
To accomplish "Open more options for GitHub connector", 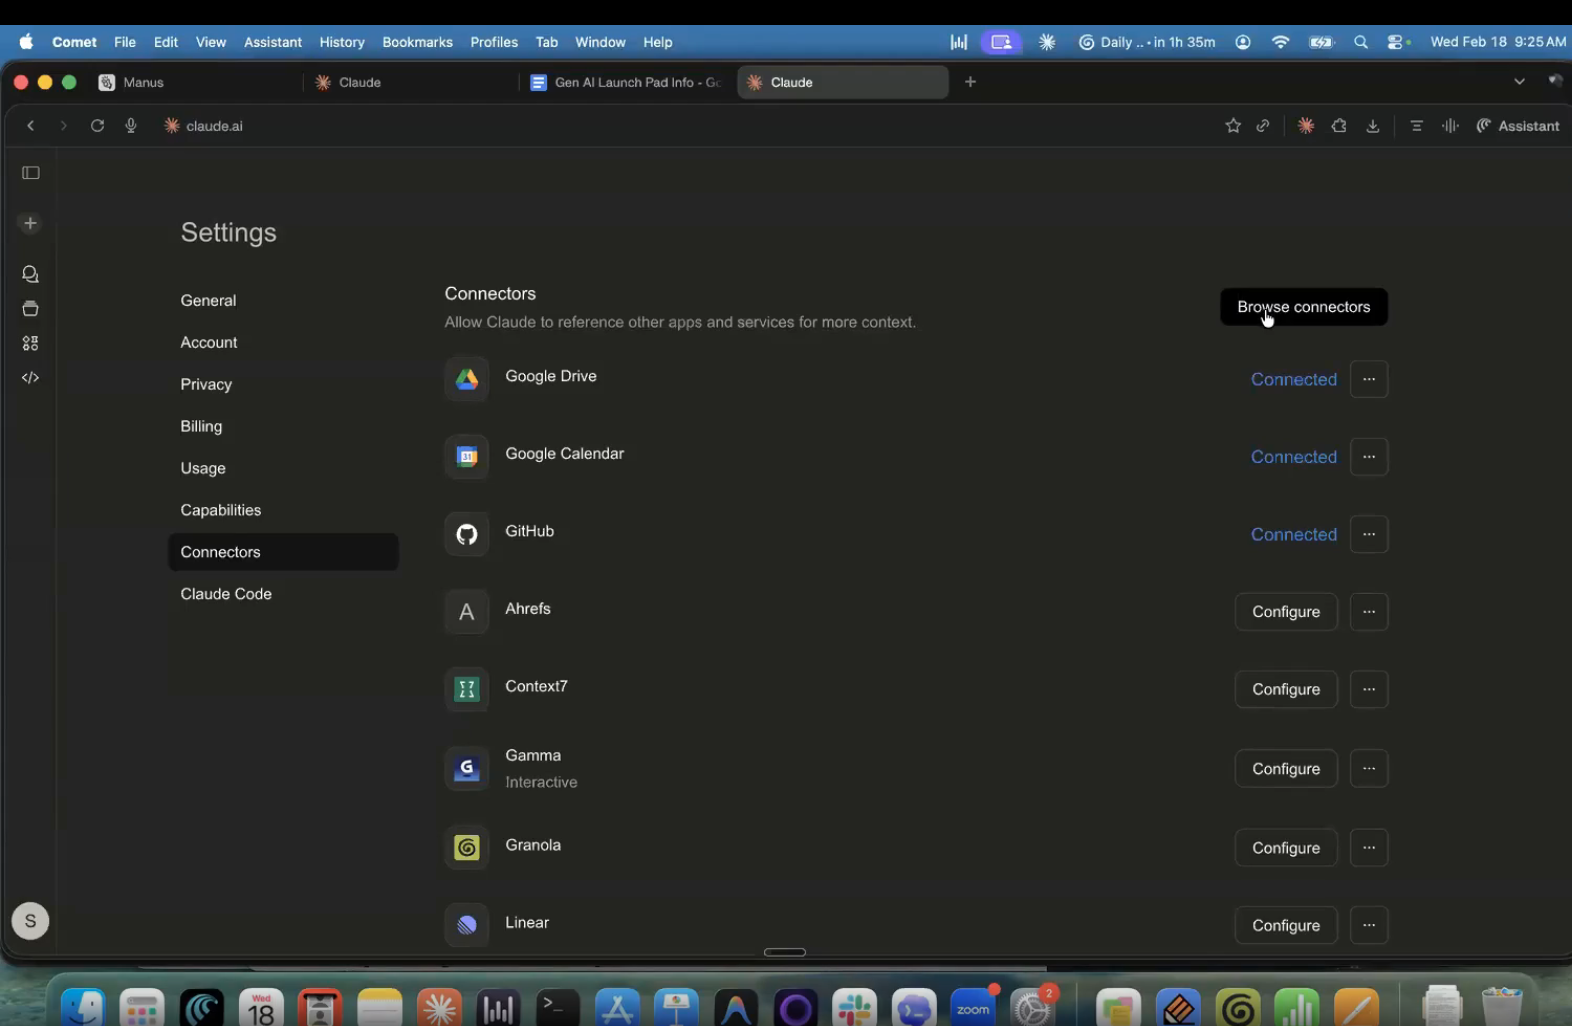I will coord(1369,535).
